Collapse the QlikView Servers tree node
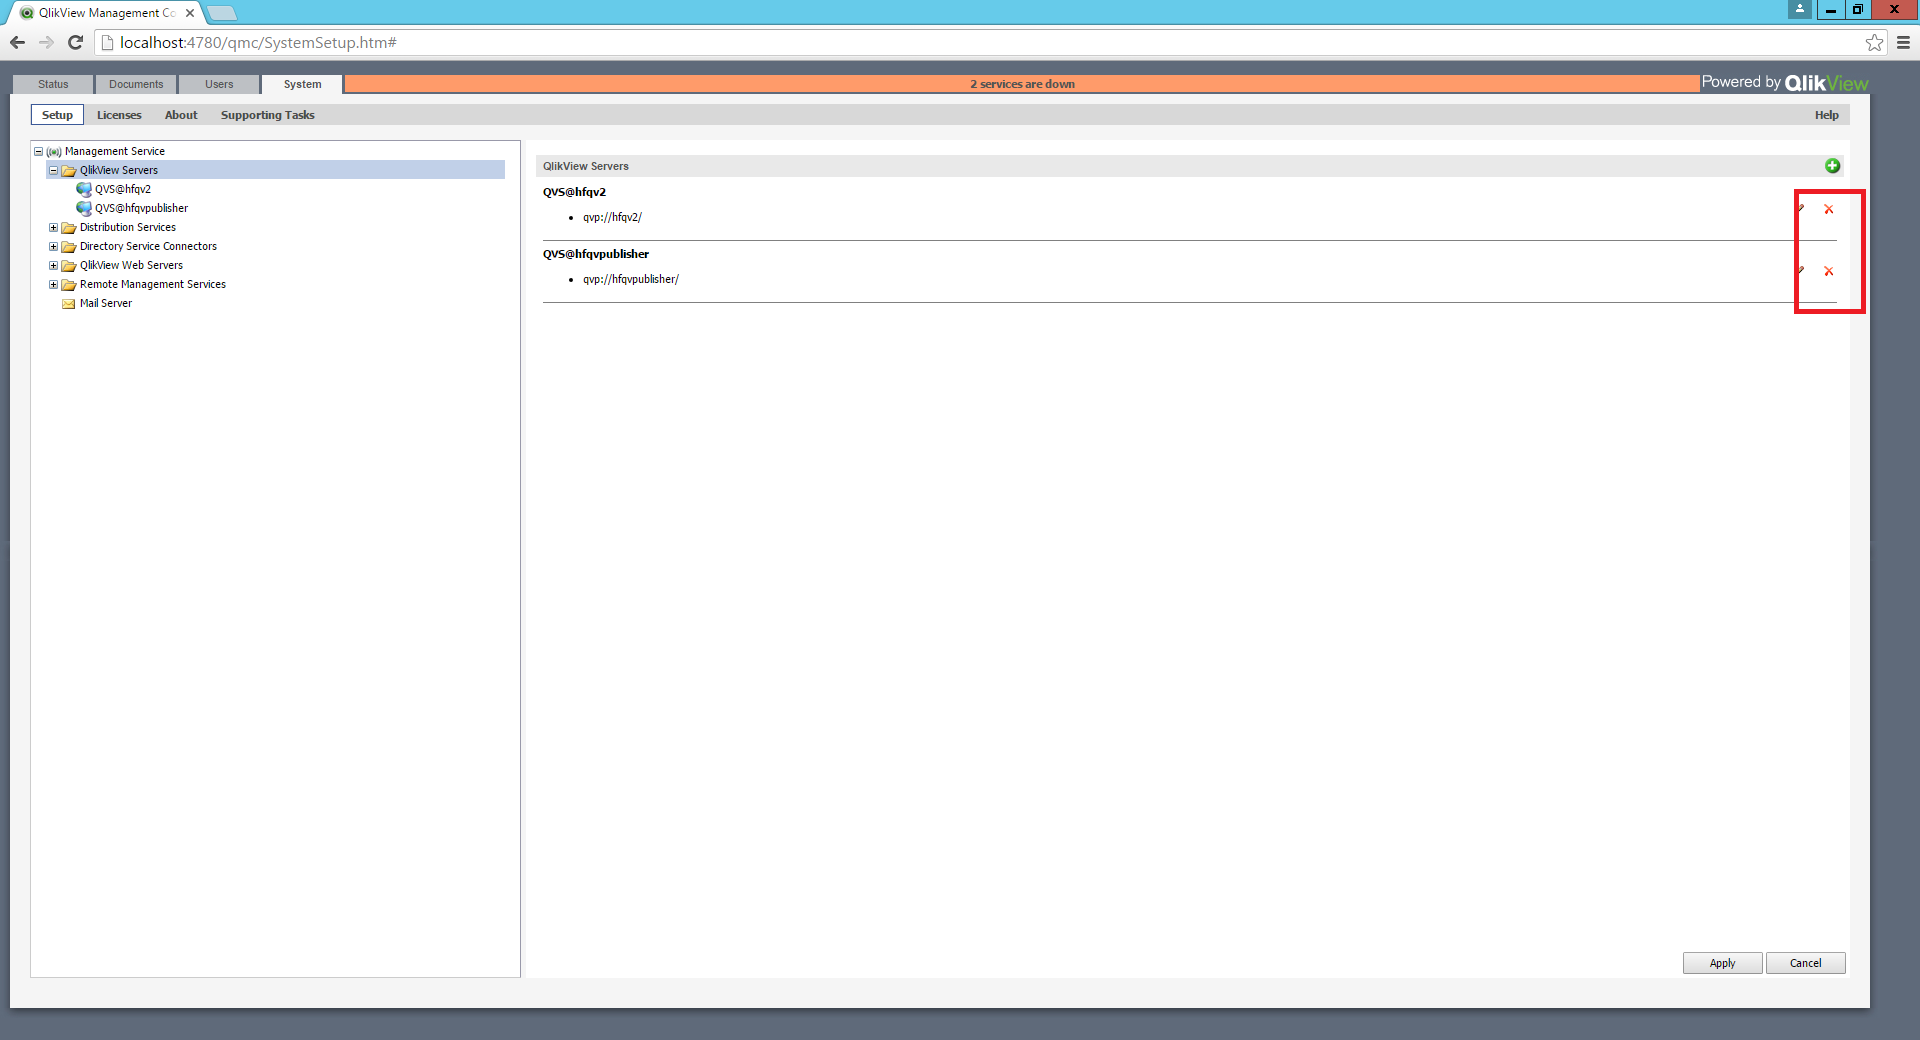This screenshot has height=1040, width=1920. click(54, 171)
